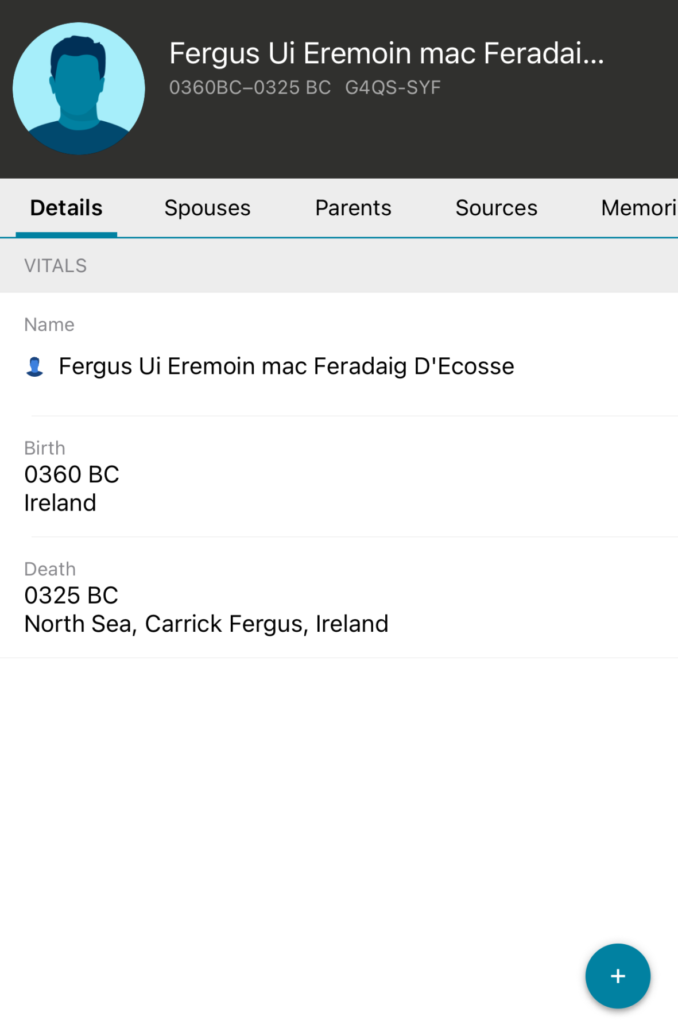Click the Name field label
The image size is (678, 1024).
49,325
